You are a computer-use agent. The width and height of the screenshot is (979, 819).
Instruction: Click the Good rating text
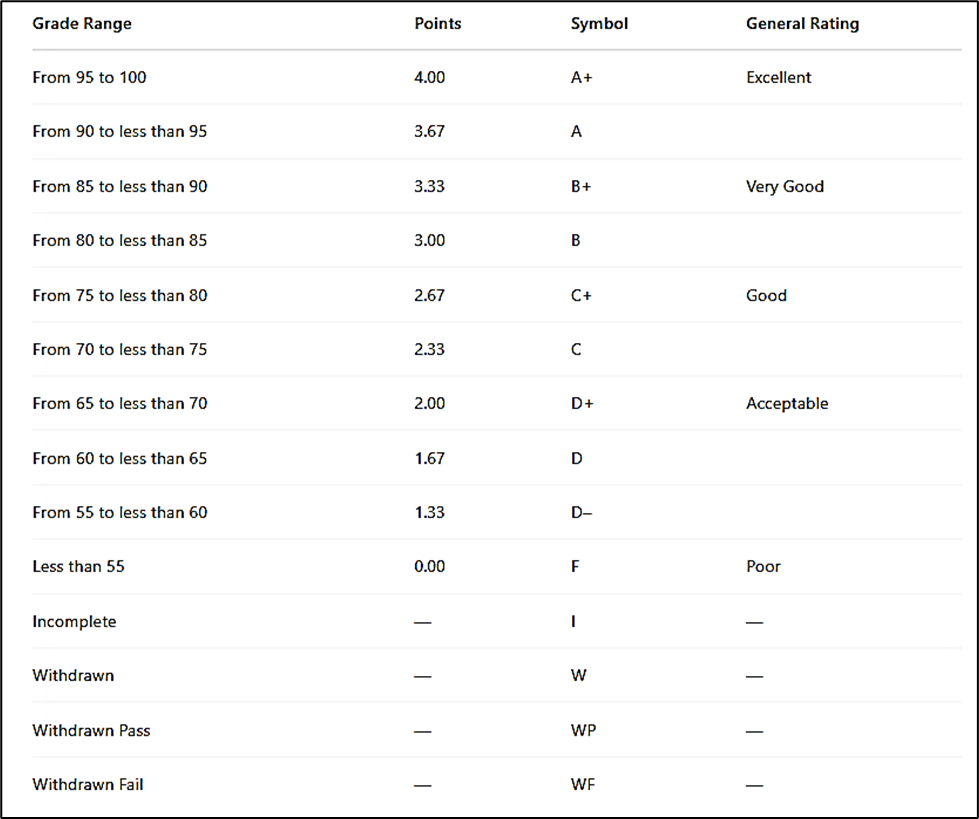coord(766,295)
